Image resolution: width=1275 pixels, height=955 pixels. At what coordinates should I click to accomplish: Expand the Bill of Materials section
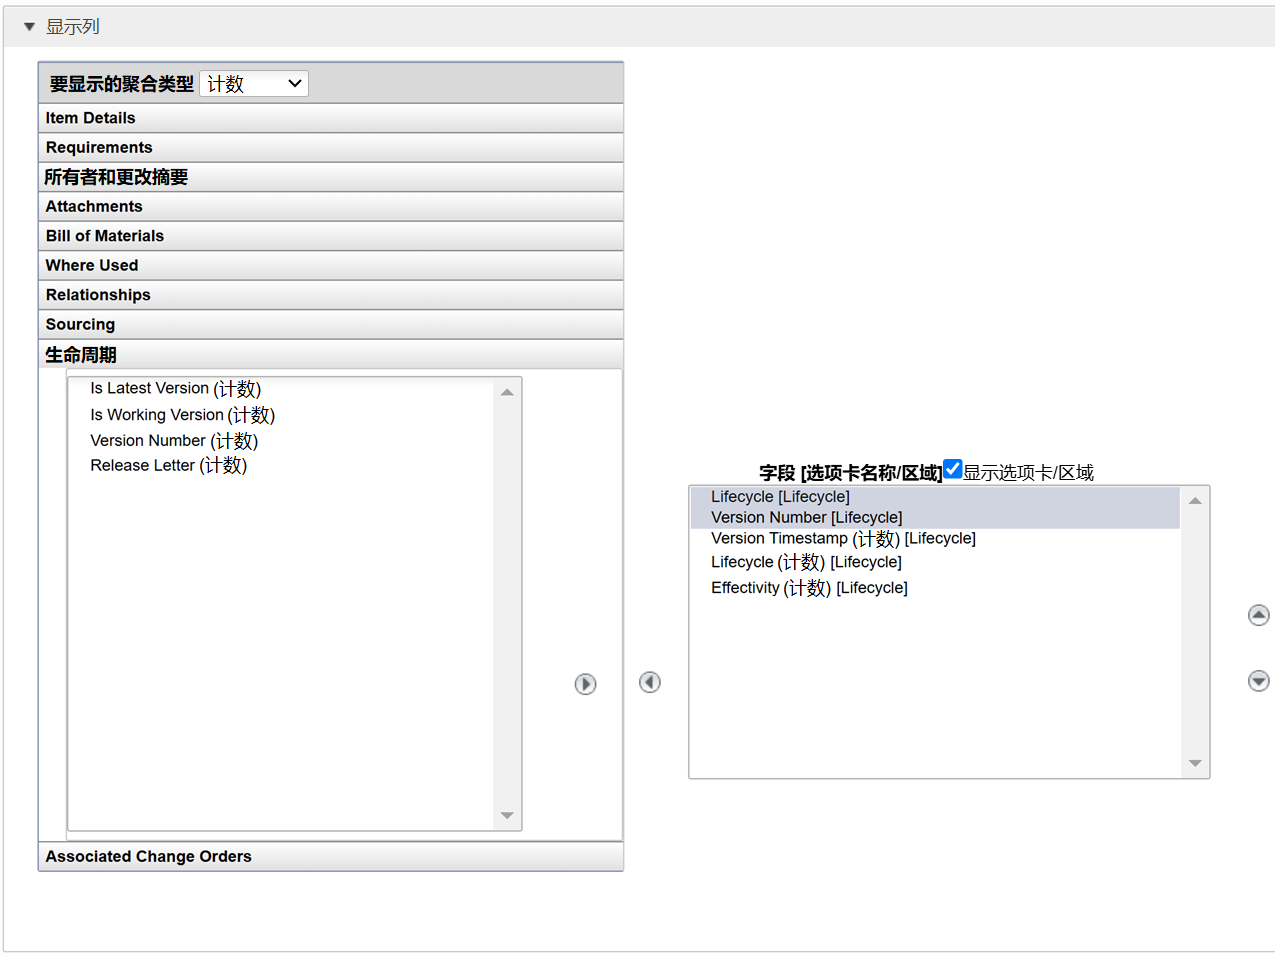pos(331,236)
